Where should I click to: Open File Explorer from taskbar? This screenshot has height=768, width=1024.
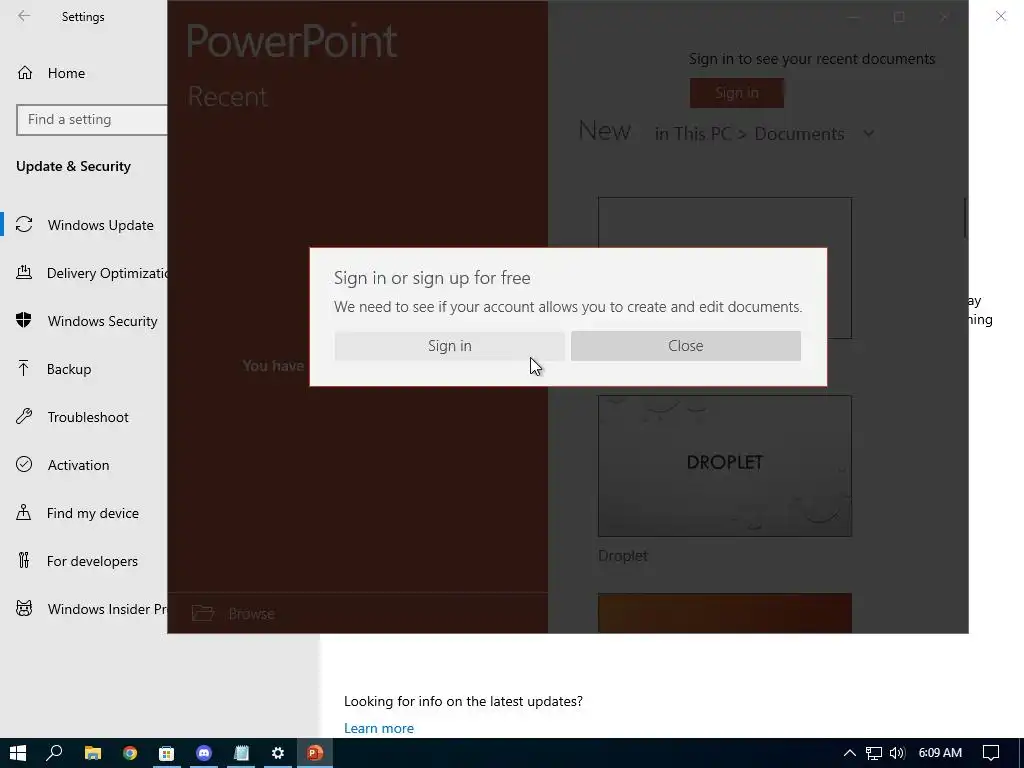coord(93,753)
